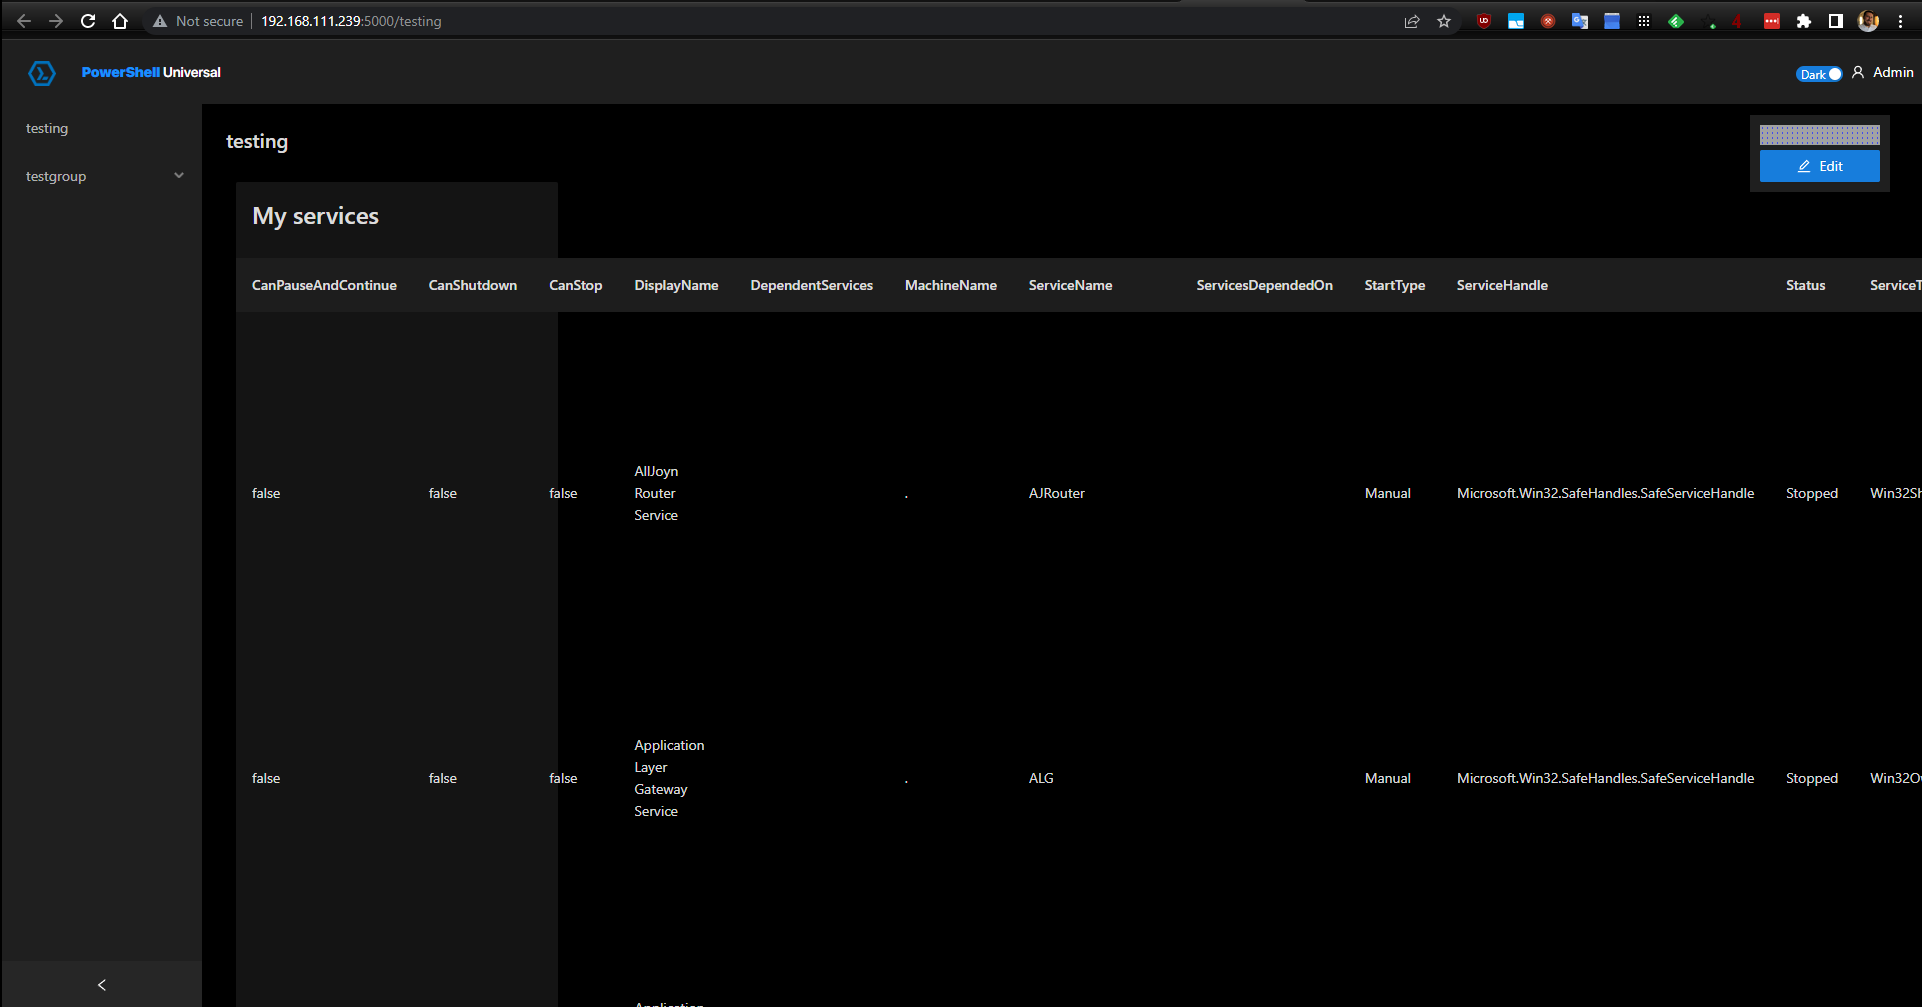
Task: Sort by the Status column header
Action: pyautogui.click(x=1806, y=285)
